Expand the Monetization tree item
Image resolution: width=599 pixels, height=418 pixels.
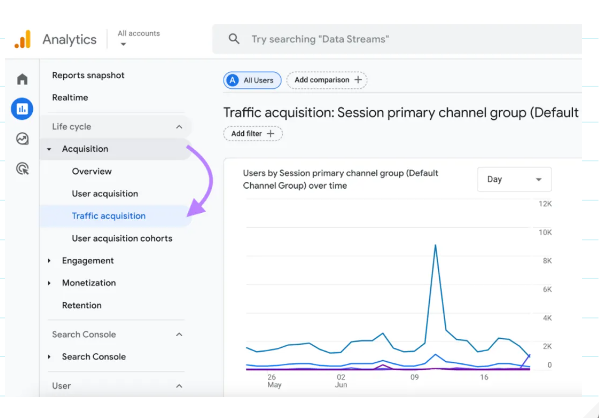(49, 283)
